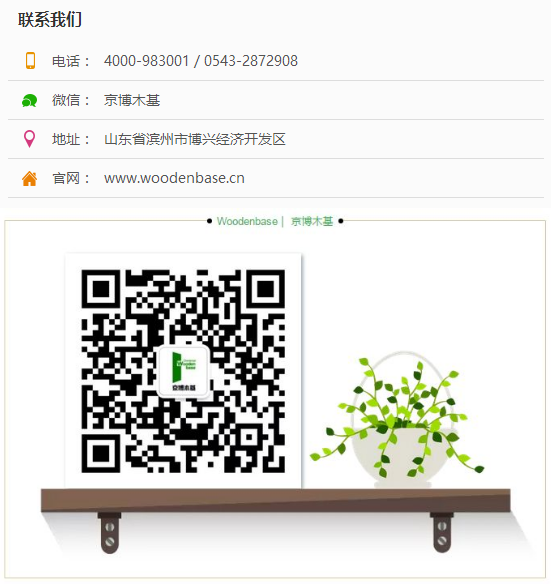
Task: Click the QR code image
Action: 183,371
